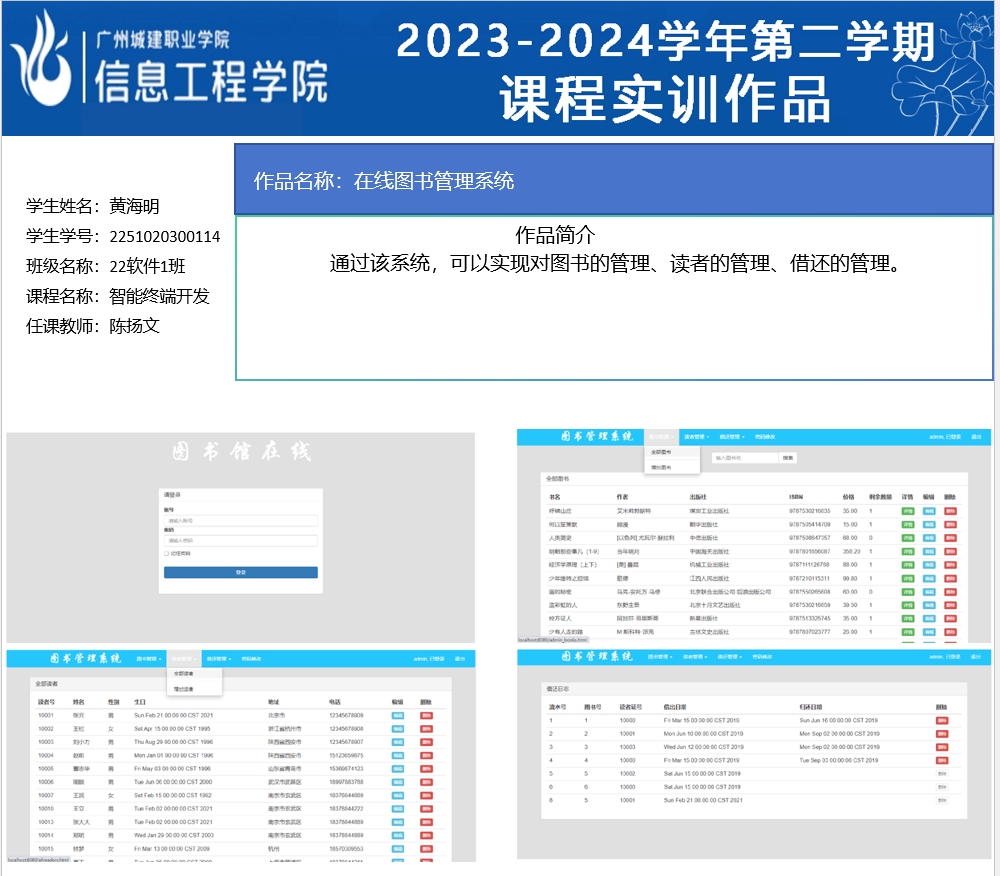The image size is (1000, 876).
Task: Click red 删除 button for reader 10001
Action: tap(427, 716)
